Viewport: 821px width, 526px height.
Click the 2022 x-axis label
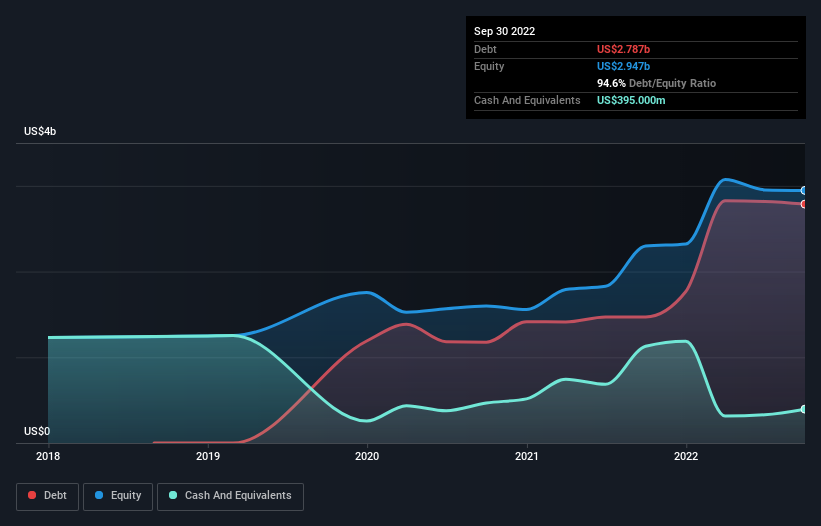click(x=686, y=456)
